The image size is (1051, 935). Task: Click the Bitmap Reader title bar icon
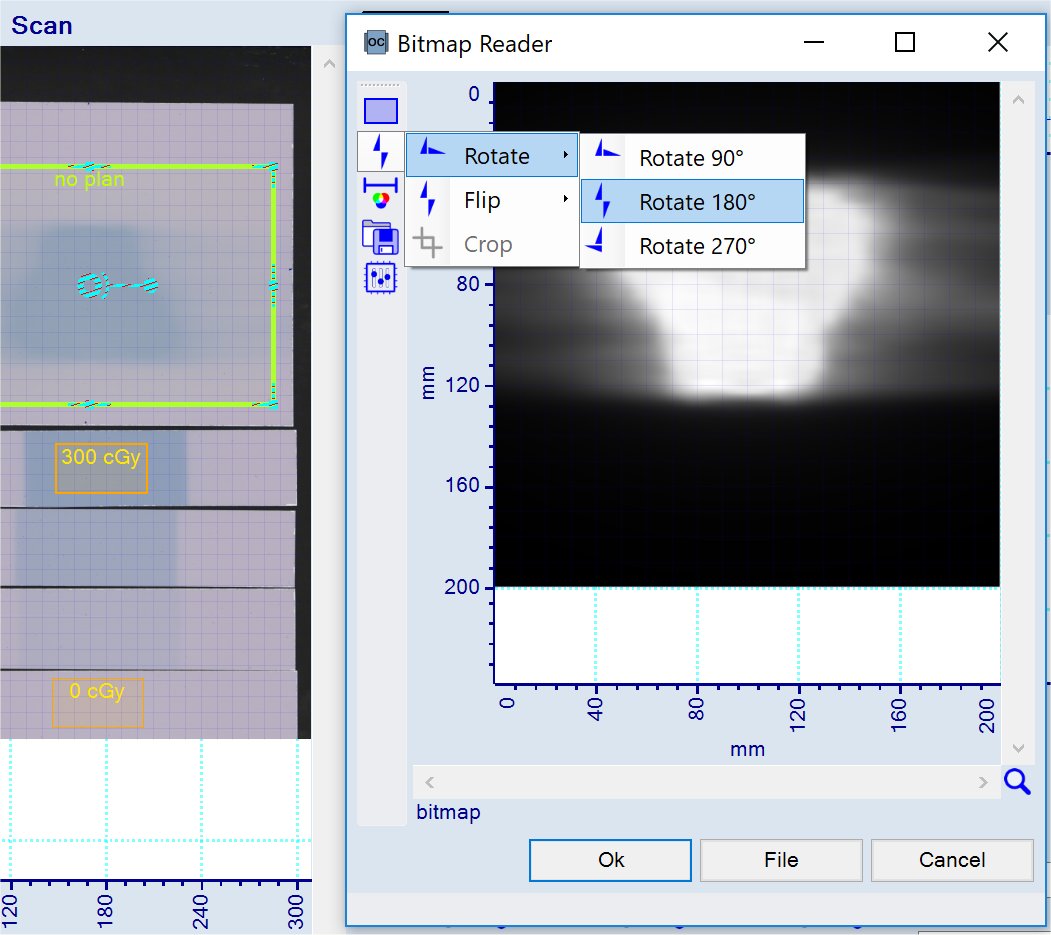376,43
